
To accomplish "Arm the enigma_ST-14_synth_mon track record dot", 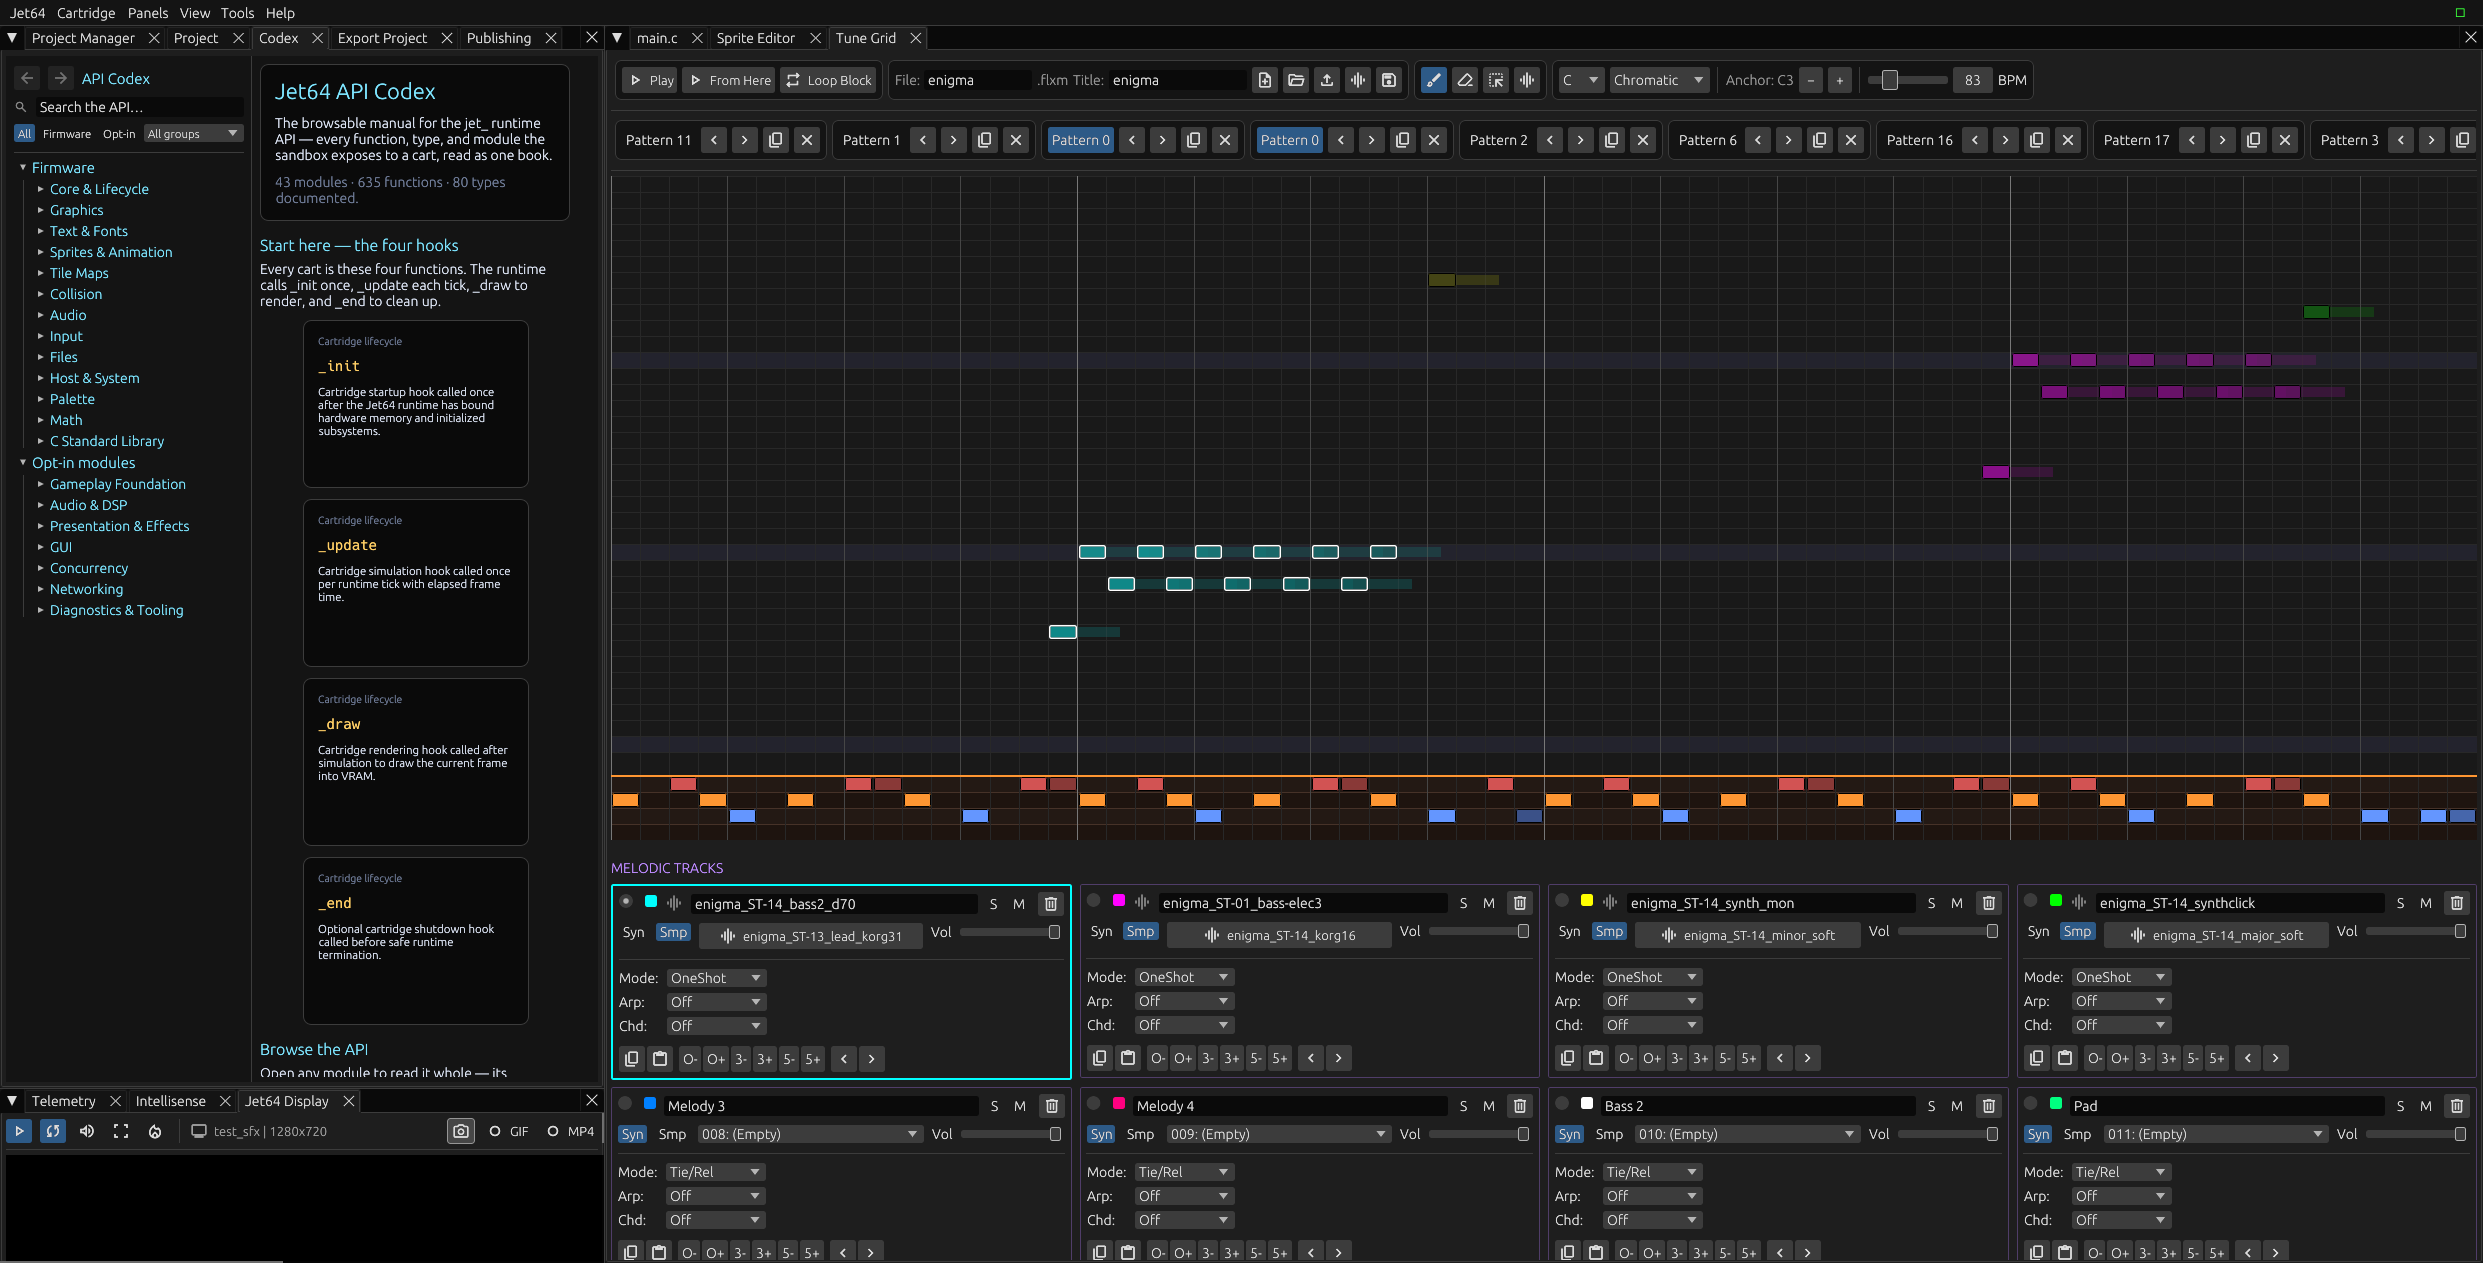I will [1563, 901].
